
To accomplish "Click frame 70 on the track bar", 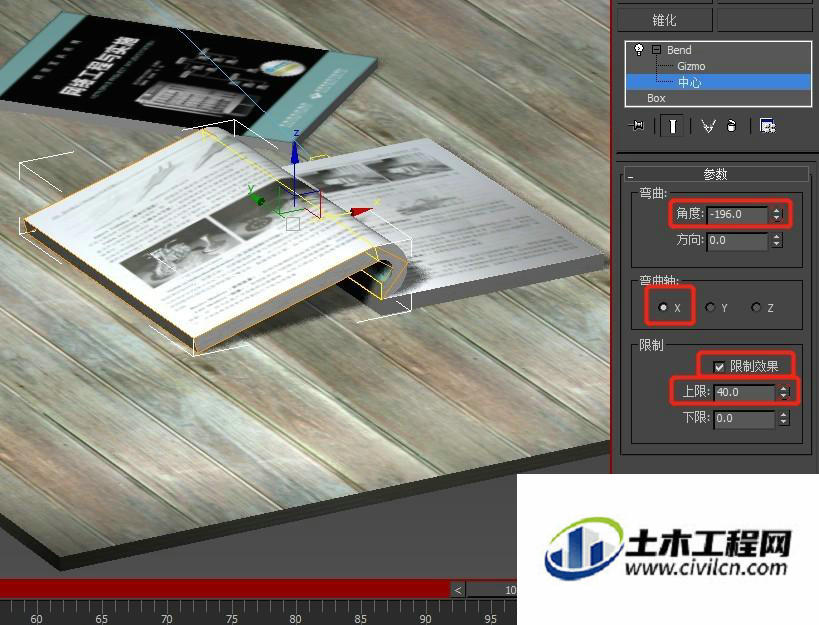I will point(166,618).
